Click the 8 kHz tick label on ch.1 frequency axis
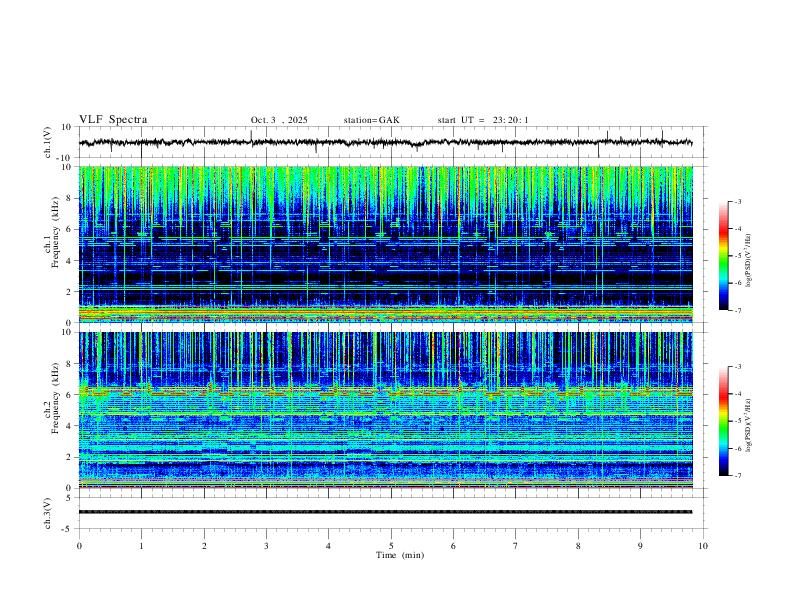 (x=69, y=198)
